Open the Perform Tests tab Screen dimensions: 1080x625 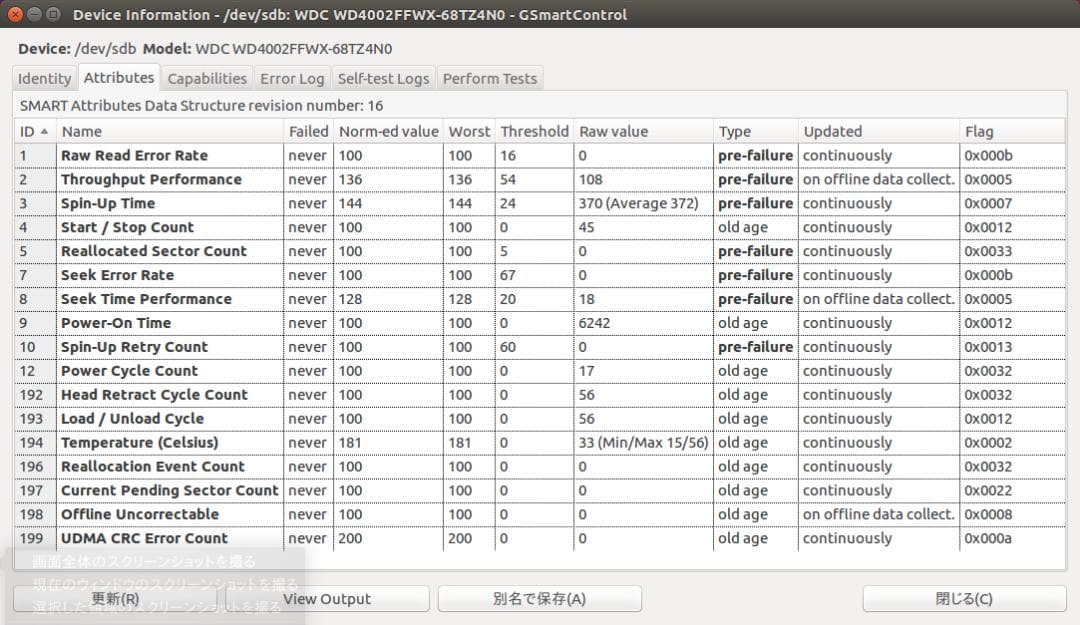coord(490,79)
